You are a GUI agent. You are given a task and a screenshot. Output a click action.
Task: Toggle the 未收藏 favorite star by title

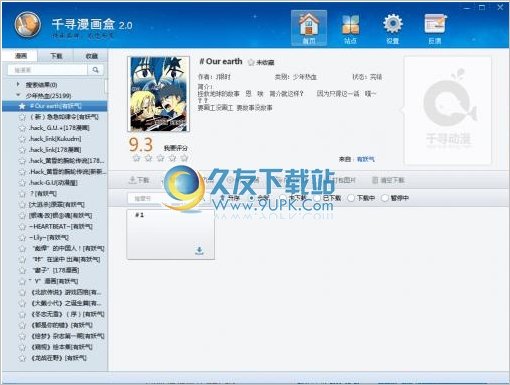pos(251,62)
